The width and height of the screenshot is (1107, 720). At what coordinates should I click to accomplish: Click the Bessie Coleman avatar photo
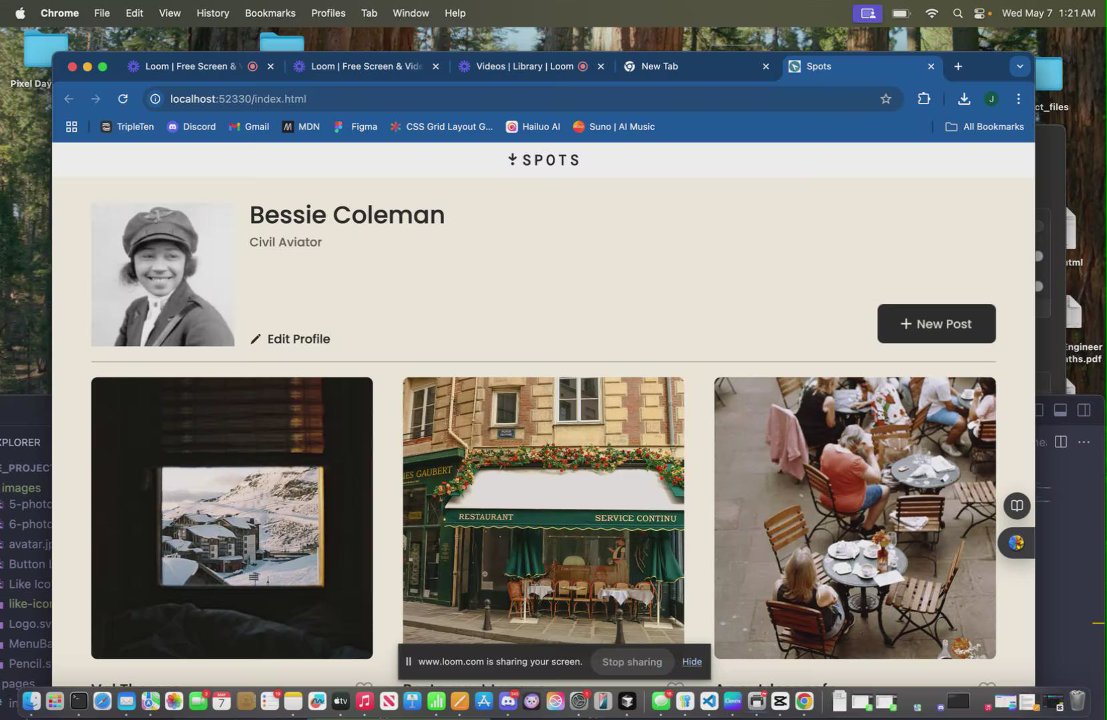point(162,274)
